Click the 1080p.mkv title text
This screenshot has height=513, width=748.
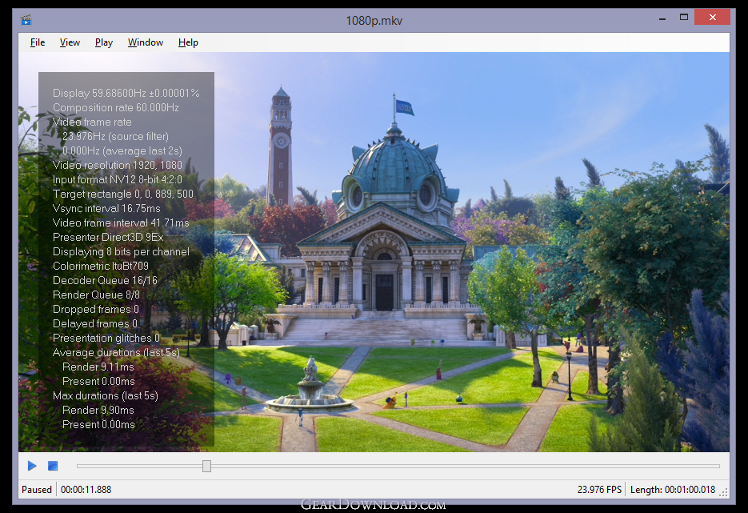pos(374,21)
